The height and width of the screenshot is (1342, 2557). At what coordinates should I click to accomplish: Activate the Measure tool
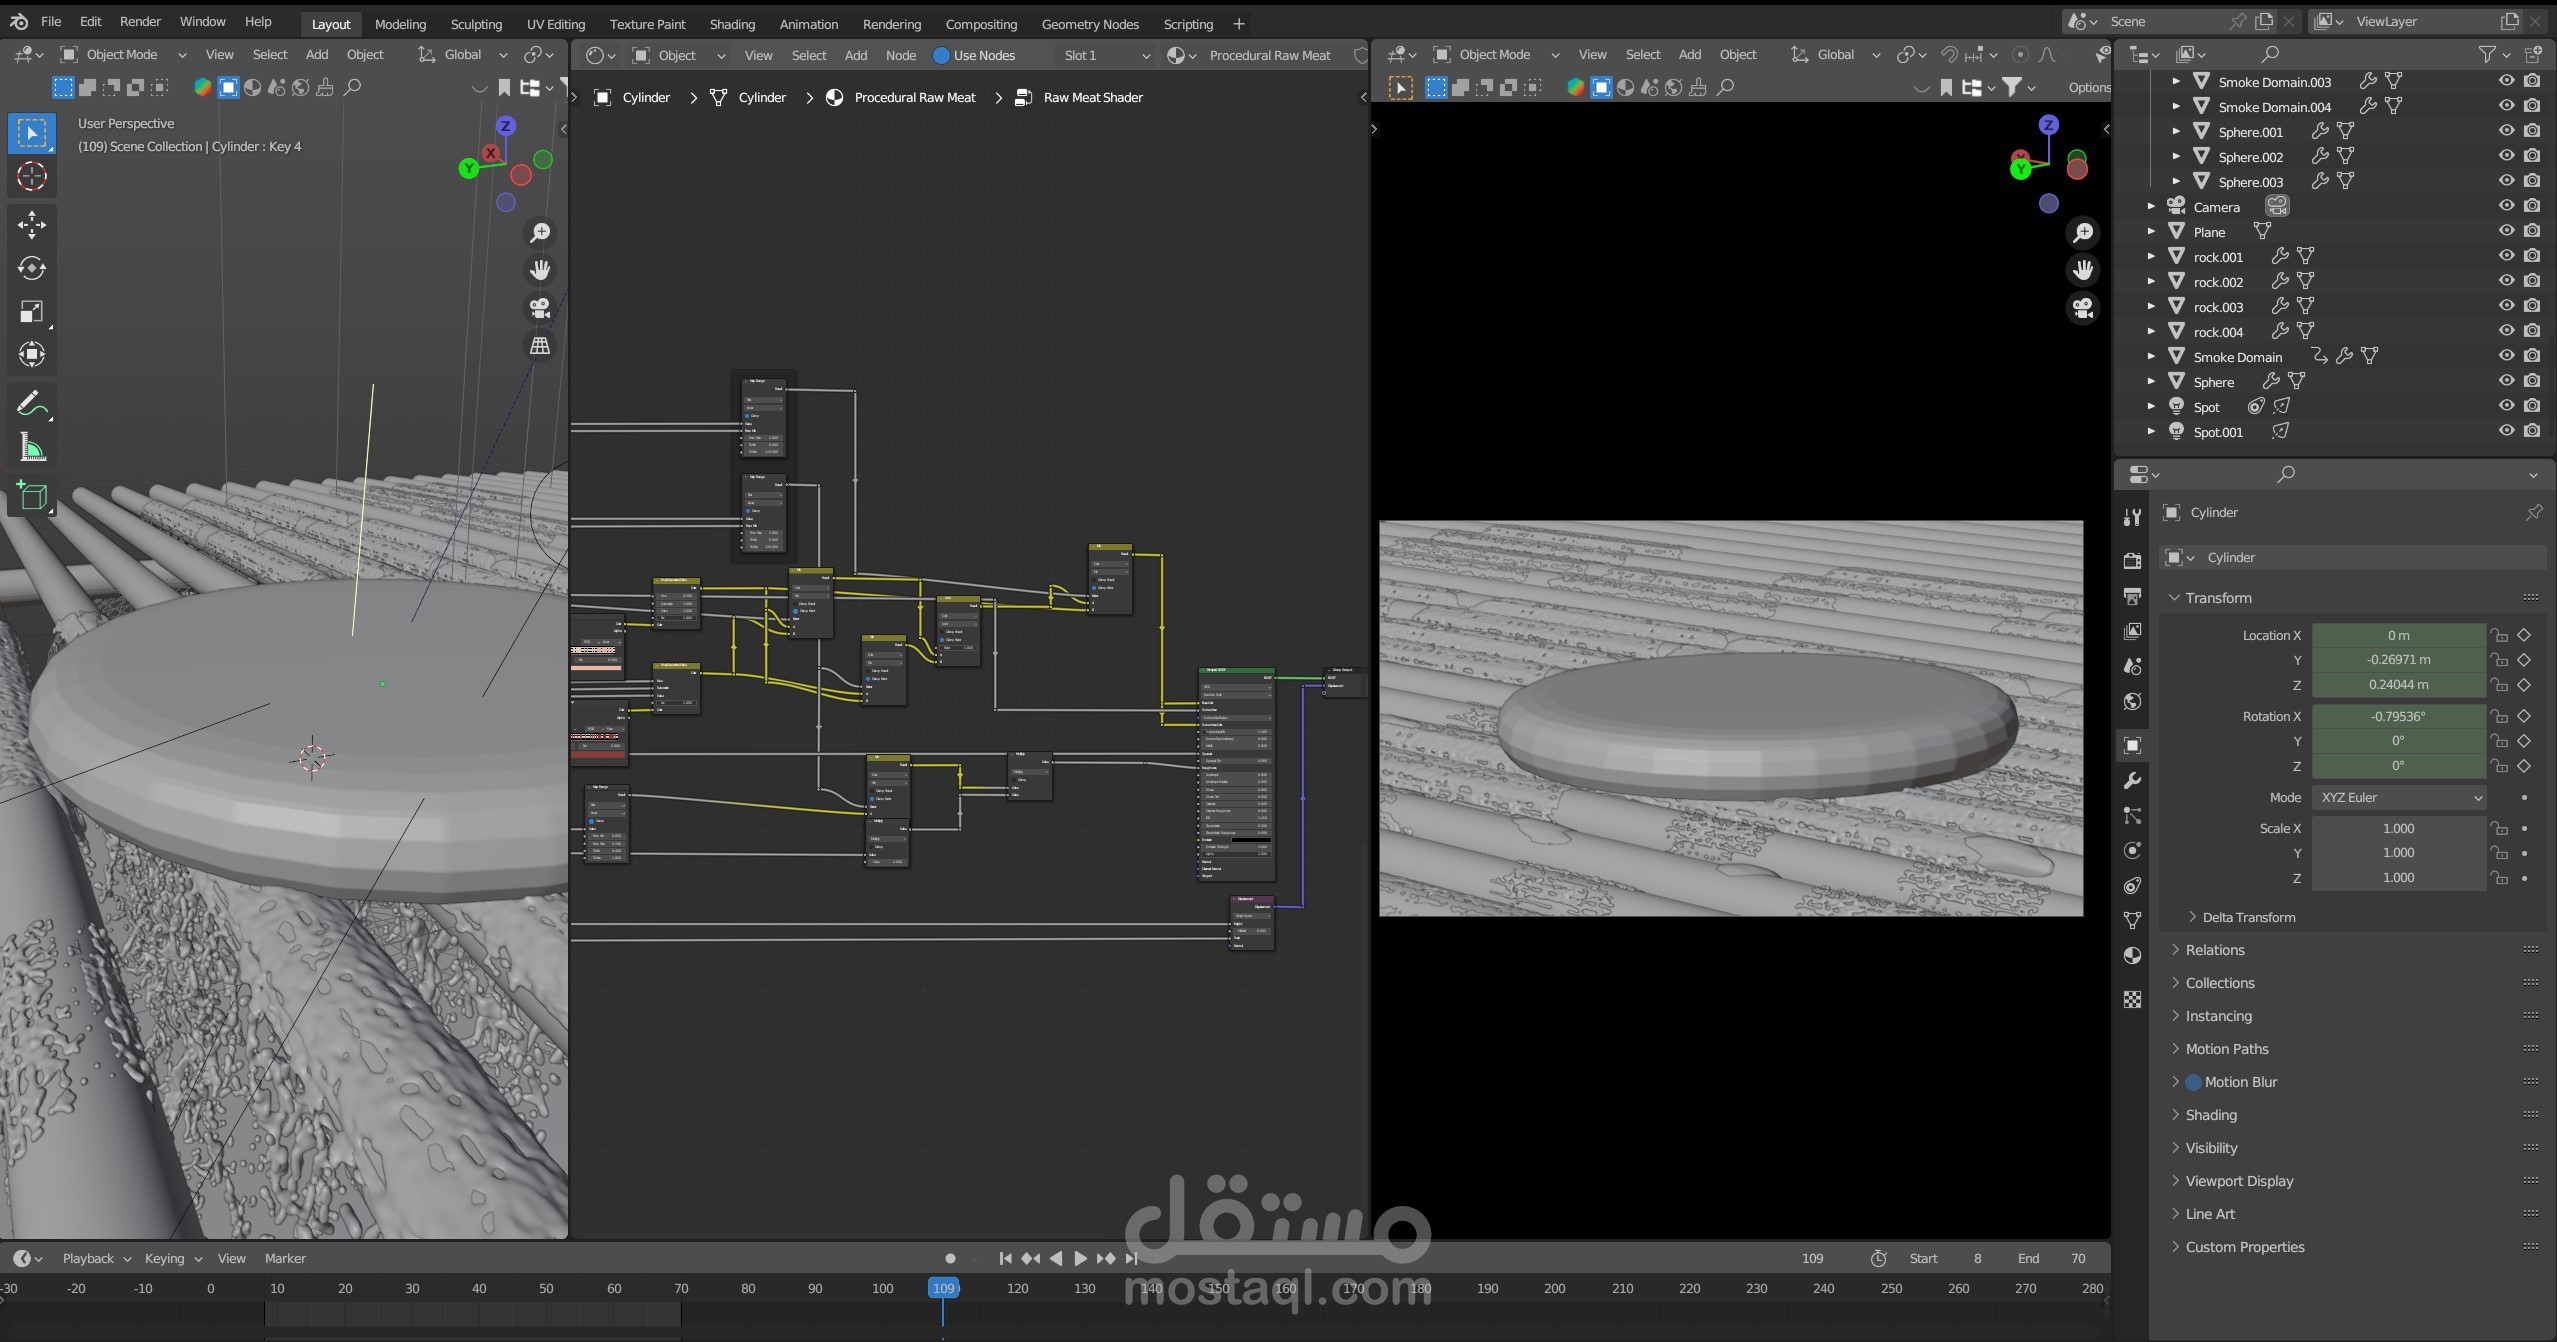(31, 448)
